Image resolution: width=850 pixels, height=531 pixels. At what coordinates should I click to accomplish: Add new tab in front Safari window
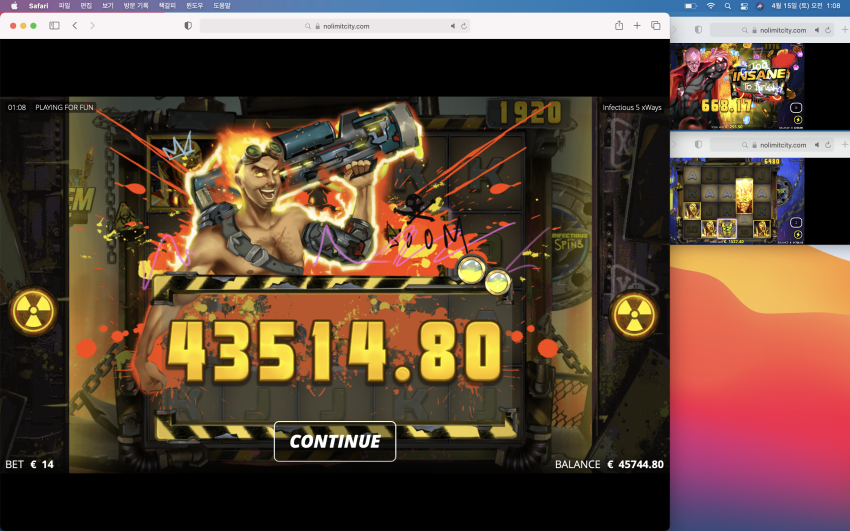point(637,25)
